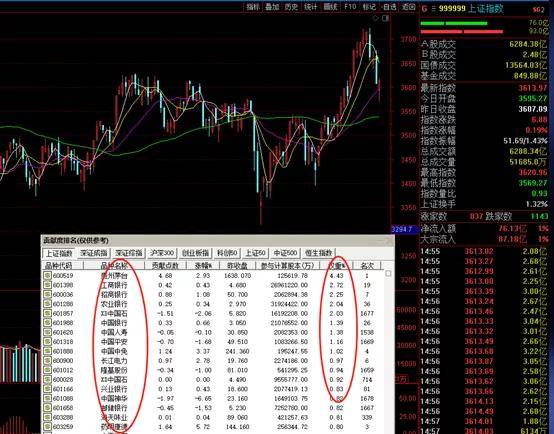Open the 指标 indicator menu
The width and height of the screenshot is (554, 434).
[253, 7]
